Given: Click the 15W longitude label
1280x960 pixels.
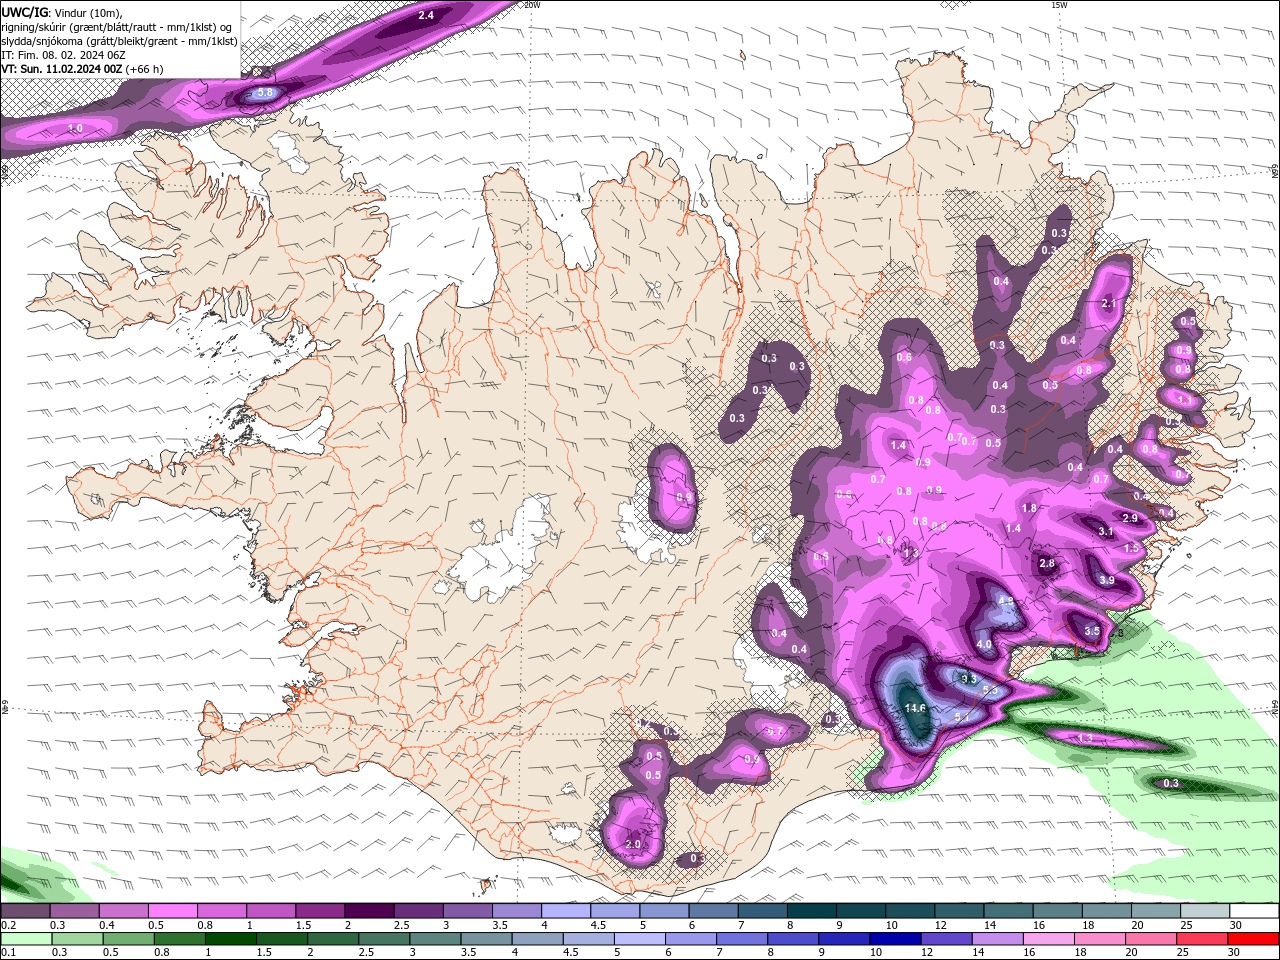Looking at the screenshot, I should [1059, 5].
